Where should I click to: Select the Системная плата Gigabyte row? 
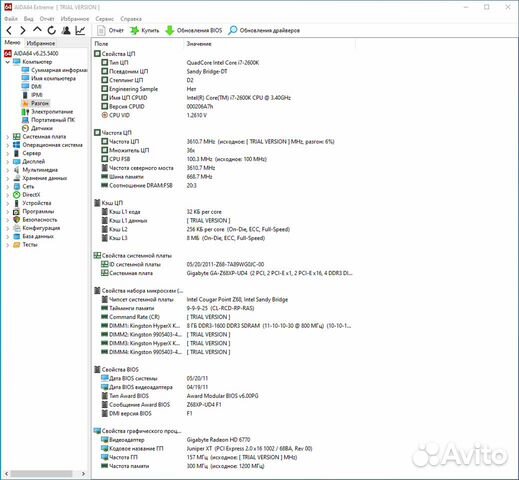coord(227,273)
